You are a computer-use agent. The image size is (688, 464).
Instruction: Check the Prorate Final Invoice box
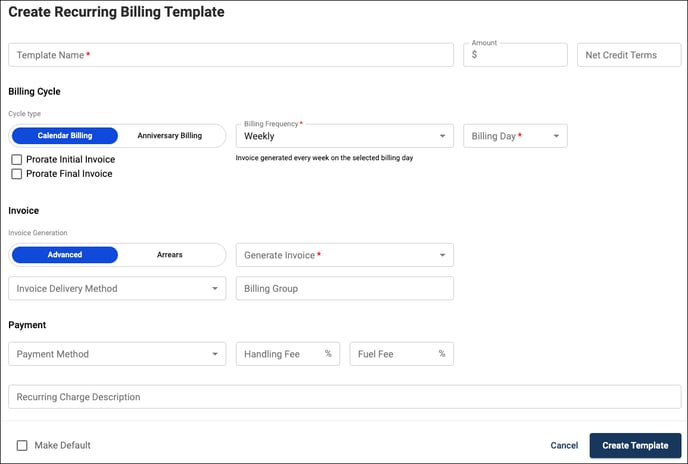(17, 174)
